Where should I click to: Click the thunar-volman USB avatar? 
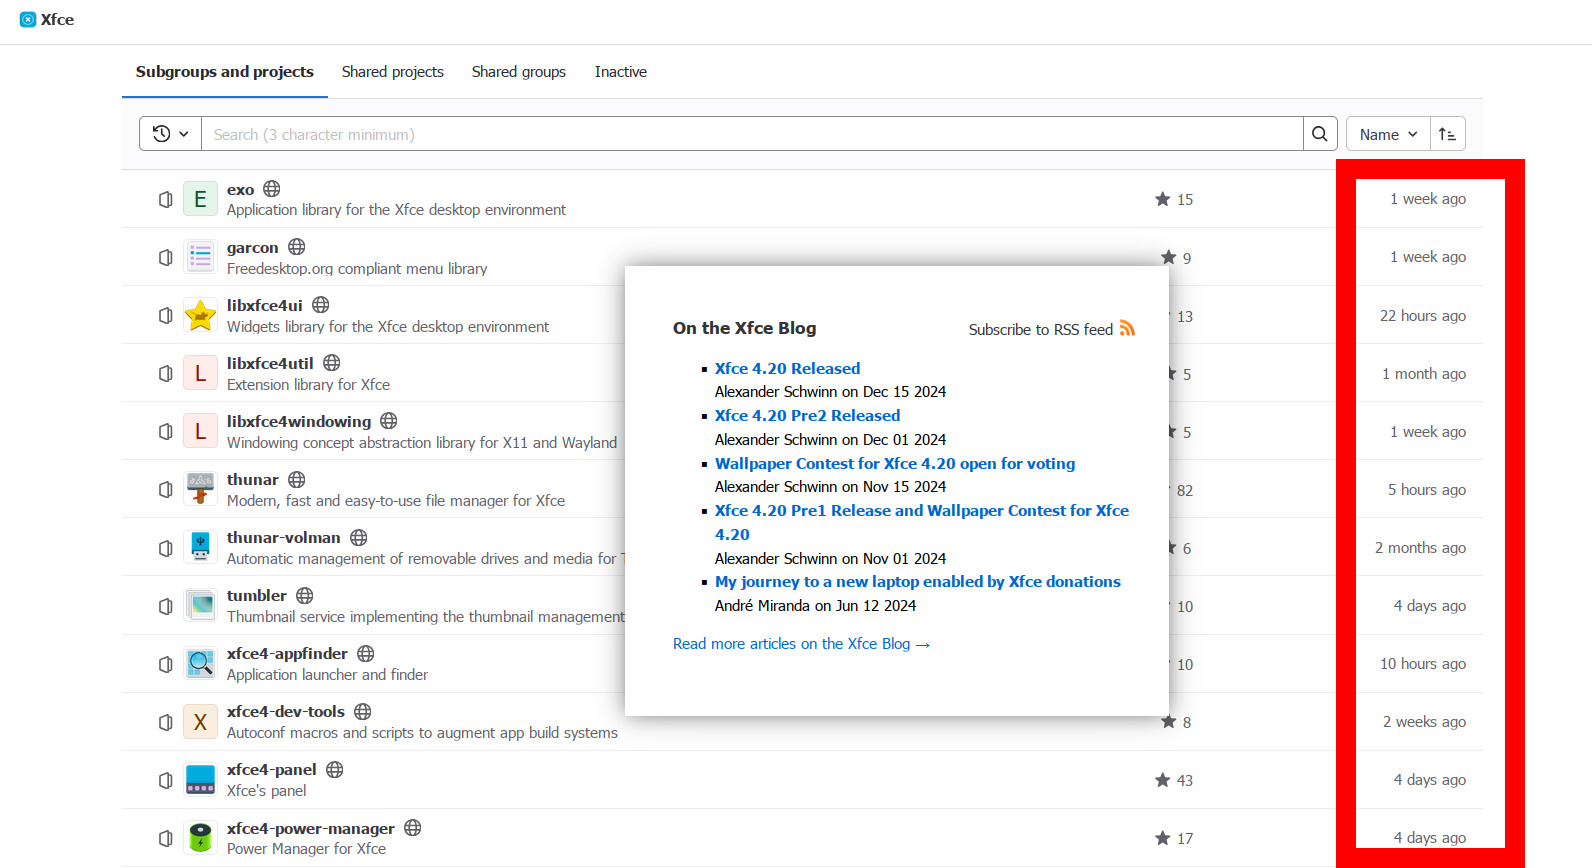[200, 547]
